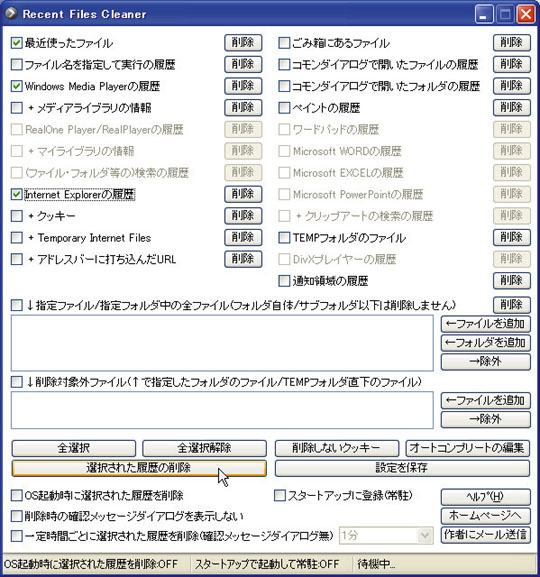Screen dimensions: 540x577
Task: Toggle the Internet Explorerの履歴 checkbox
Action: click(17, 194)
